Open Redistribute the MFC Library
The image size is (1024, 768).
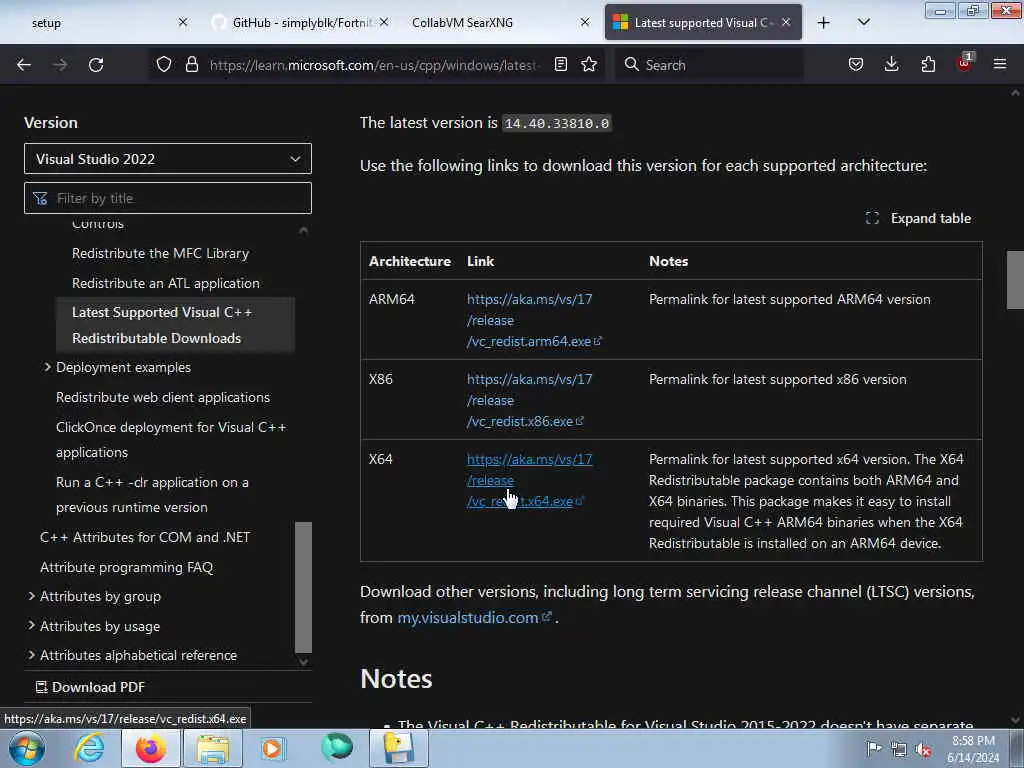click(161, 253)
